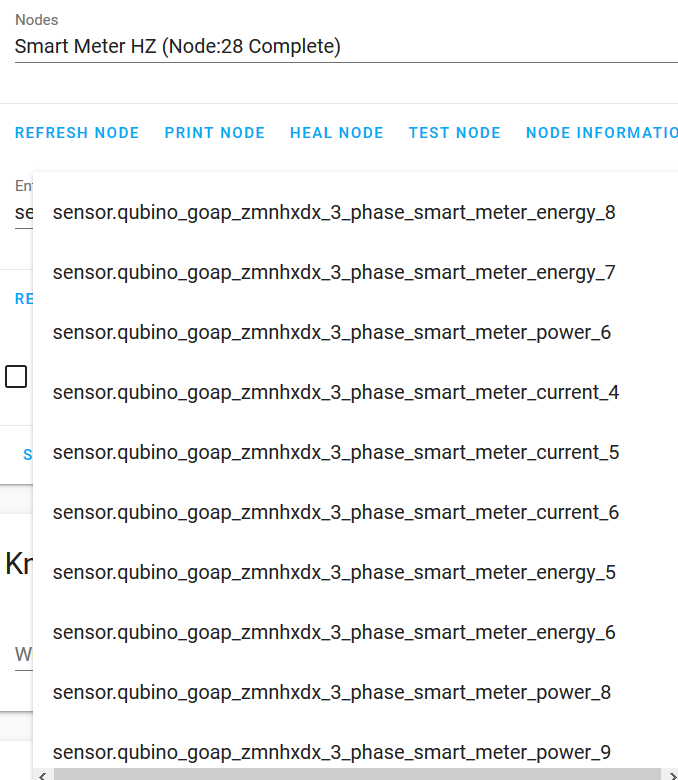Screen dimensions: 678x780
Task: Toggle the checkbox left of the entity list
Action: 16,377
